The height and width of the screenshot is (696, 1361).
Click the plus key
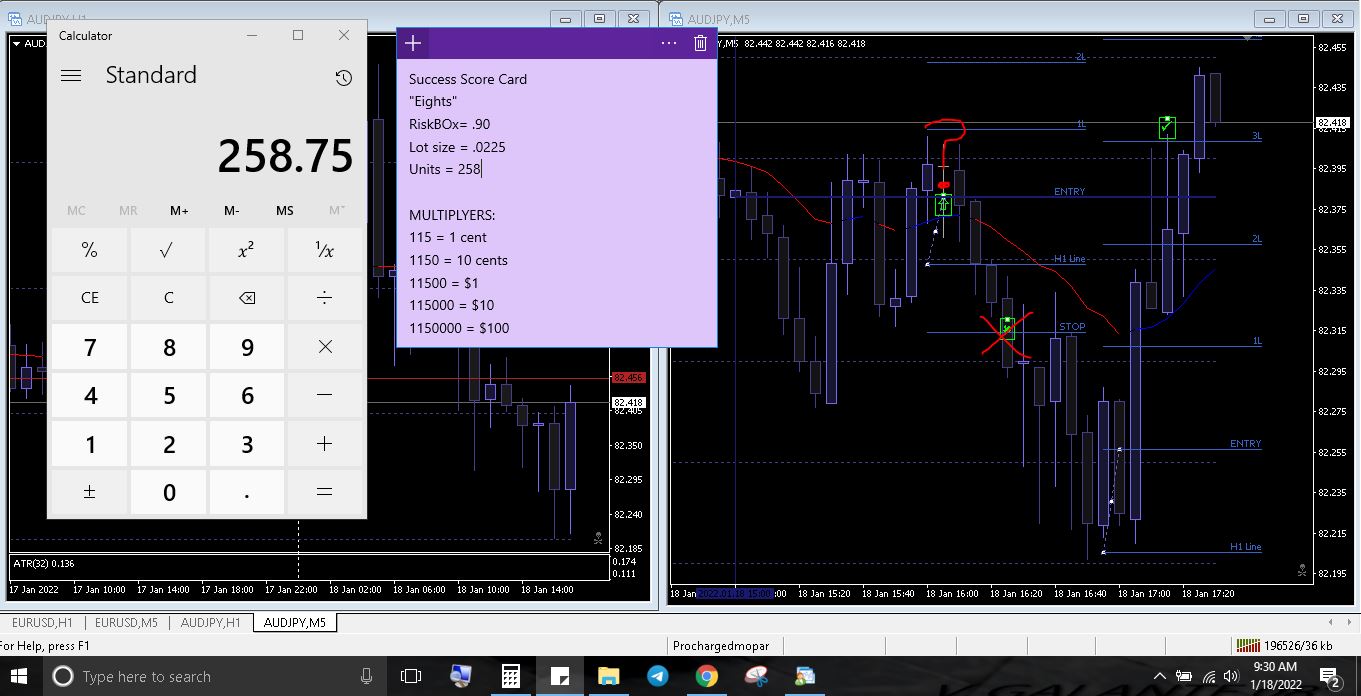pyautogui.click(x=324, y=444)
